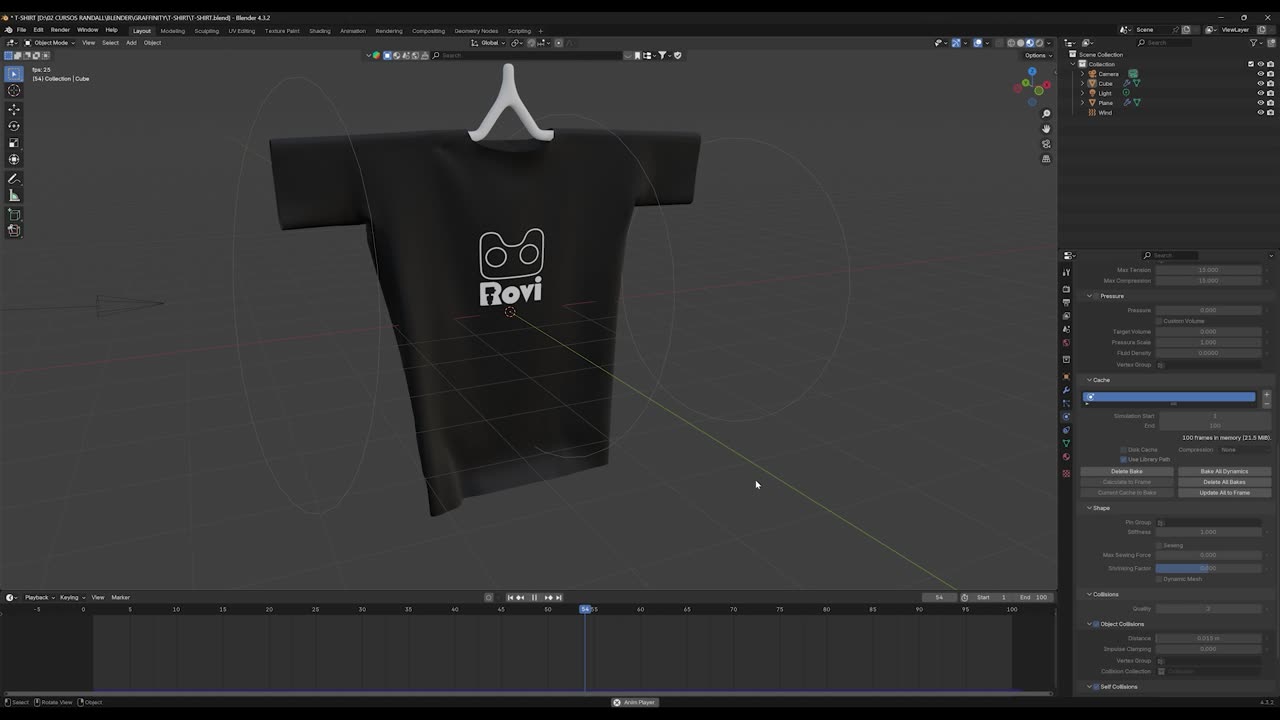This screenshot has height=720, width=1280.
Task: Open the Object Data properties tab icon
Action: [x=1066, y=443]
